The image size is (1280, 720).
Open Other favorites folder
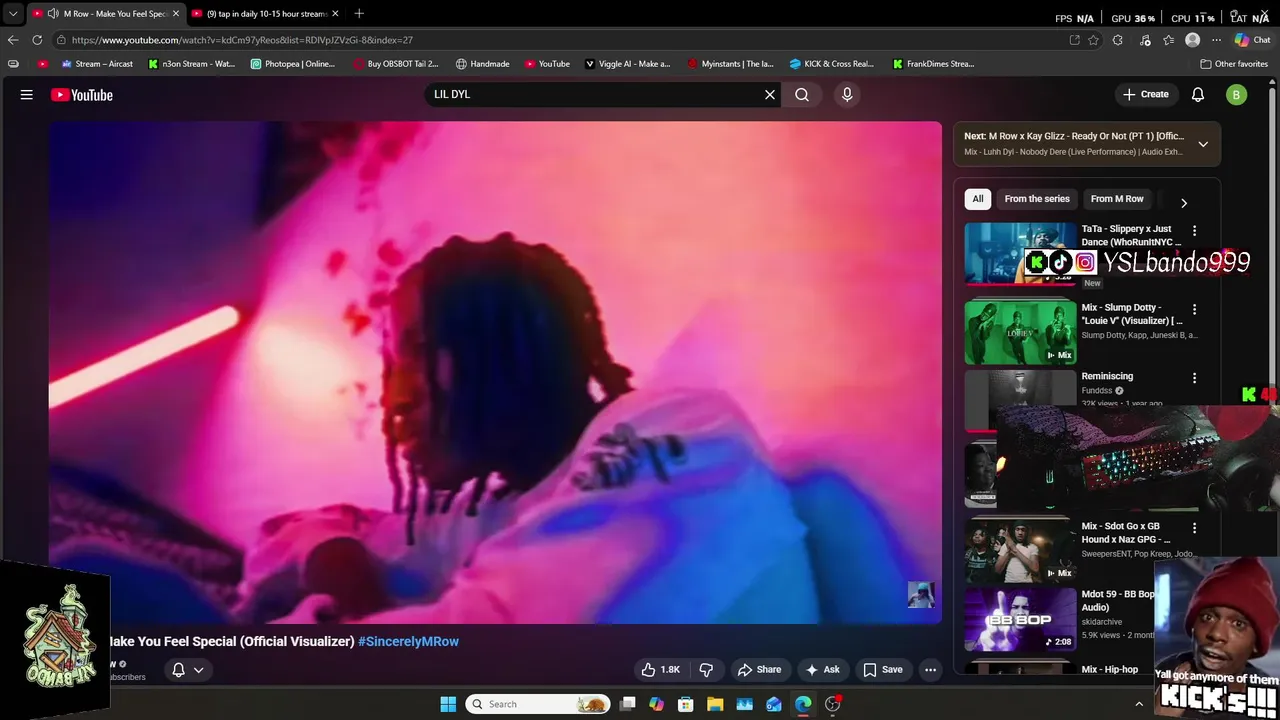coord(1234,64)
